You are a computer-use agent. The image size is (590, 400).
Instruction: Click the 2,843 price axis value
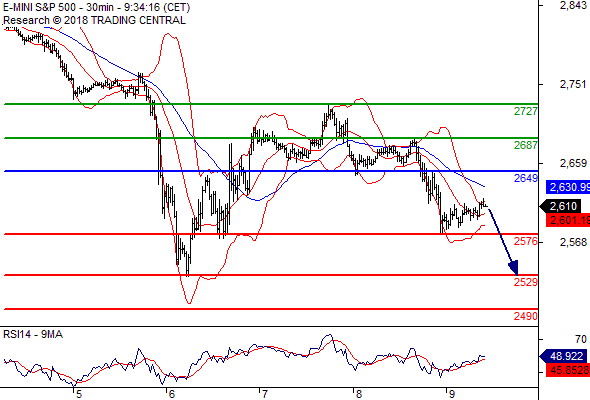point(573,5)
